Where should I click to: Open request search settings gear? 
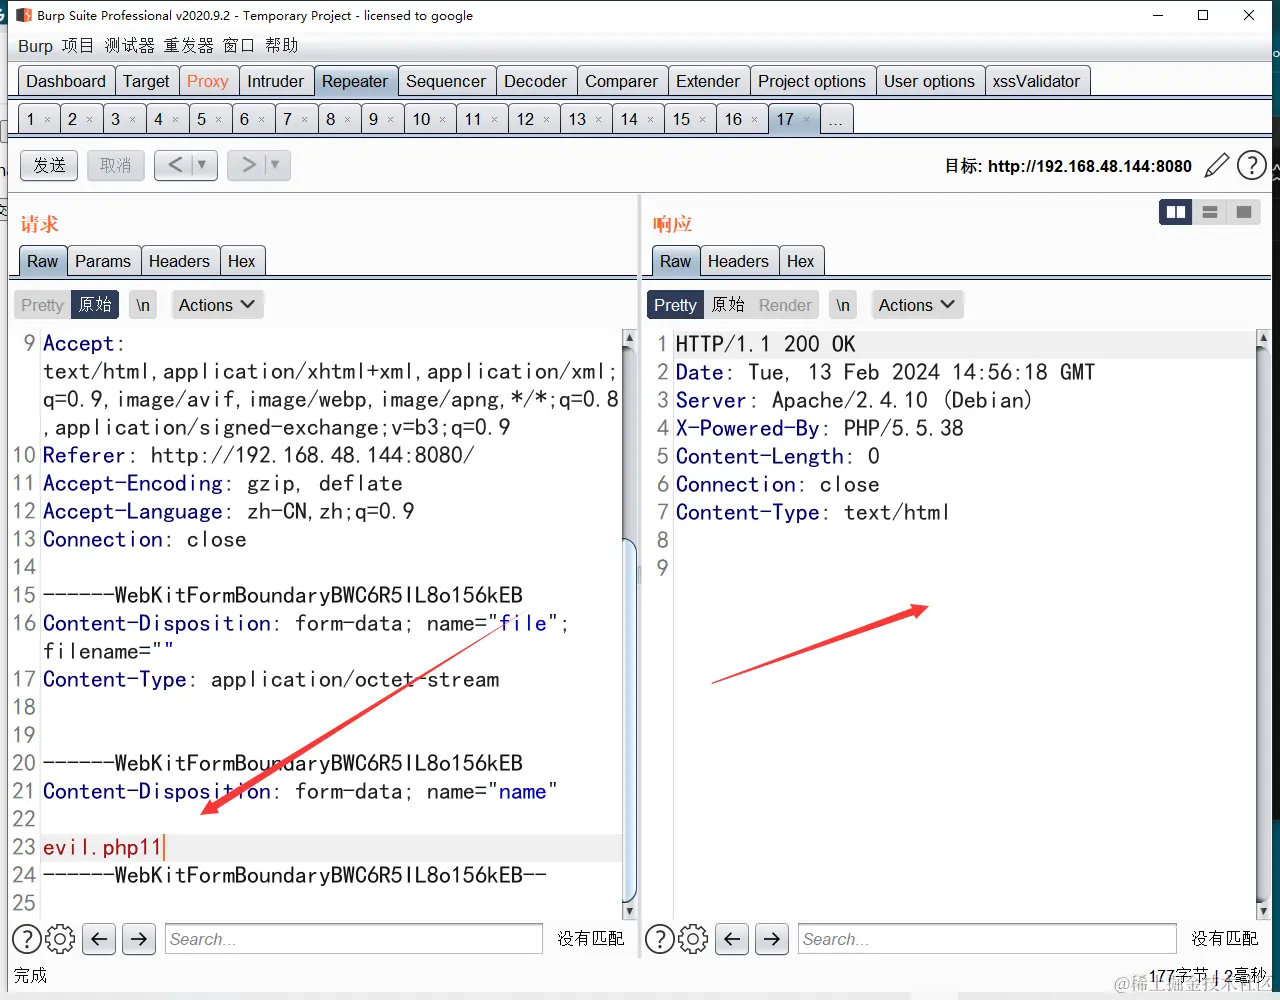pos(60,939)
